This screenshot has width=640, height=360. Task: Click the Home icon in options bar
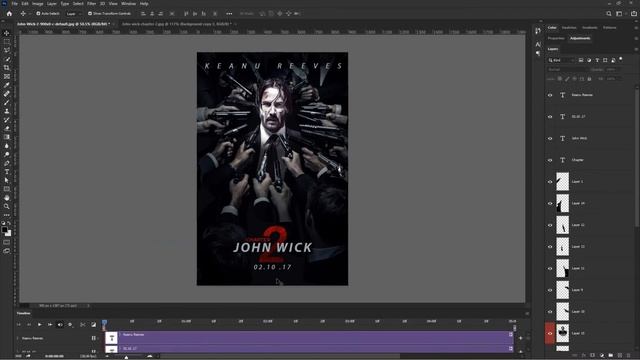9,13
